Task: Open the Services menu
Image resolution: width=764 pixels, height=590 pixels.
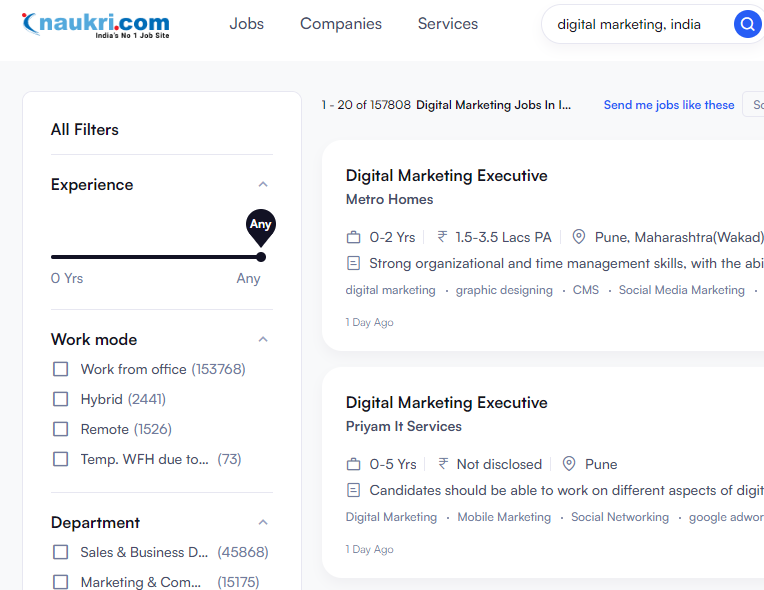Action: 448,24
